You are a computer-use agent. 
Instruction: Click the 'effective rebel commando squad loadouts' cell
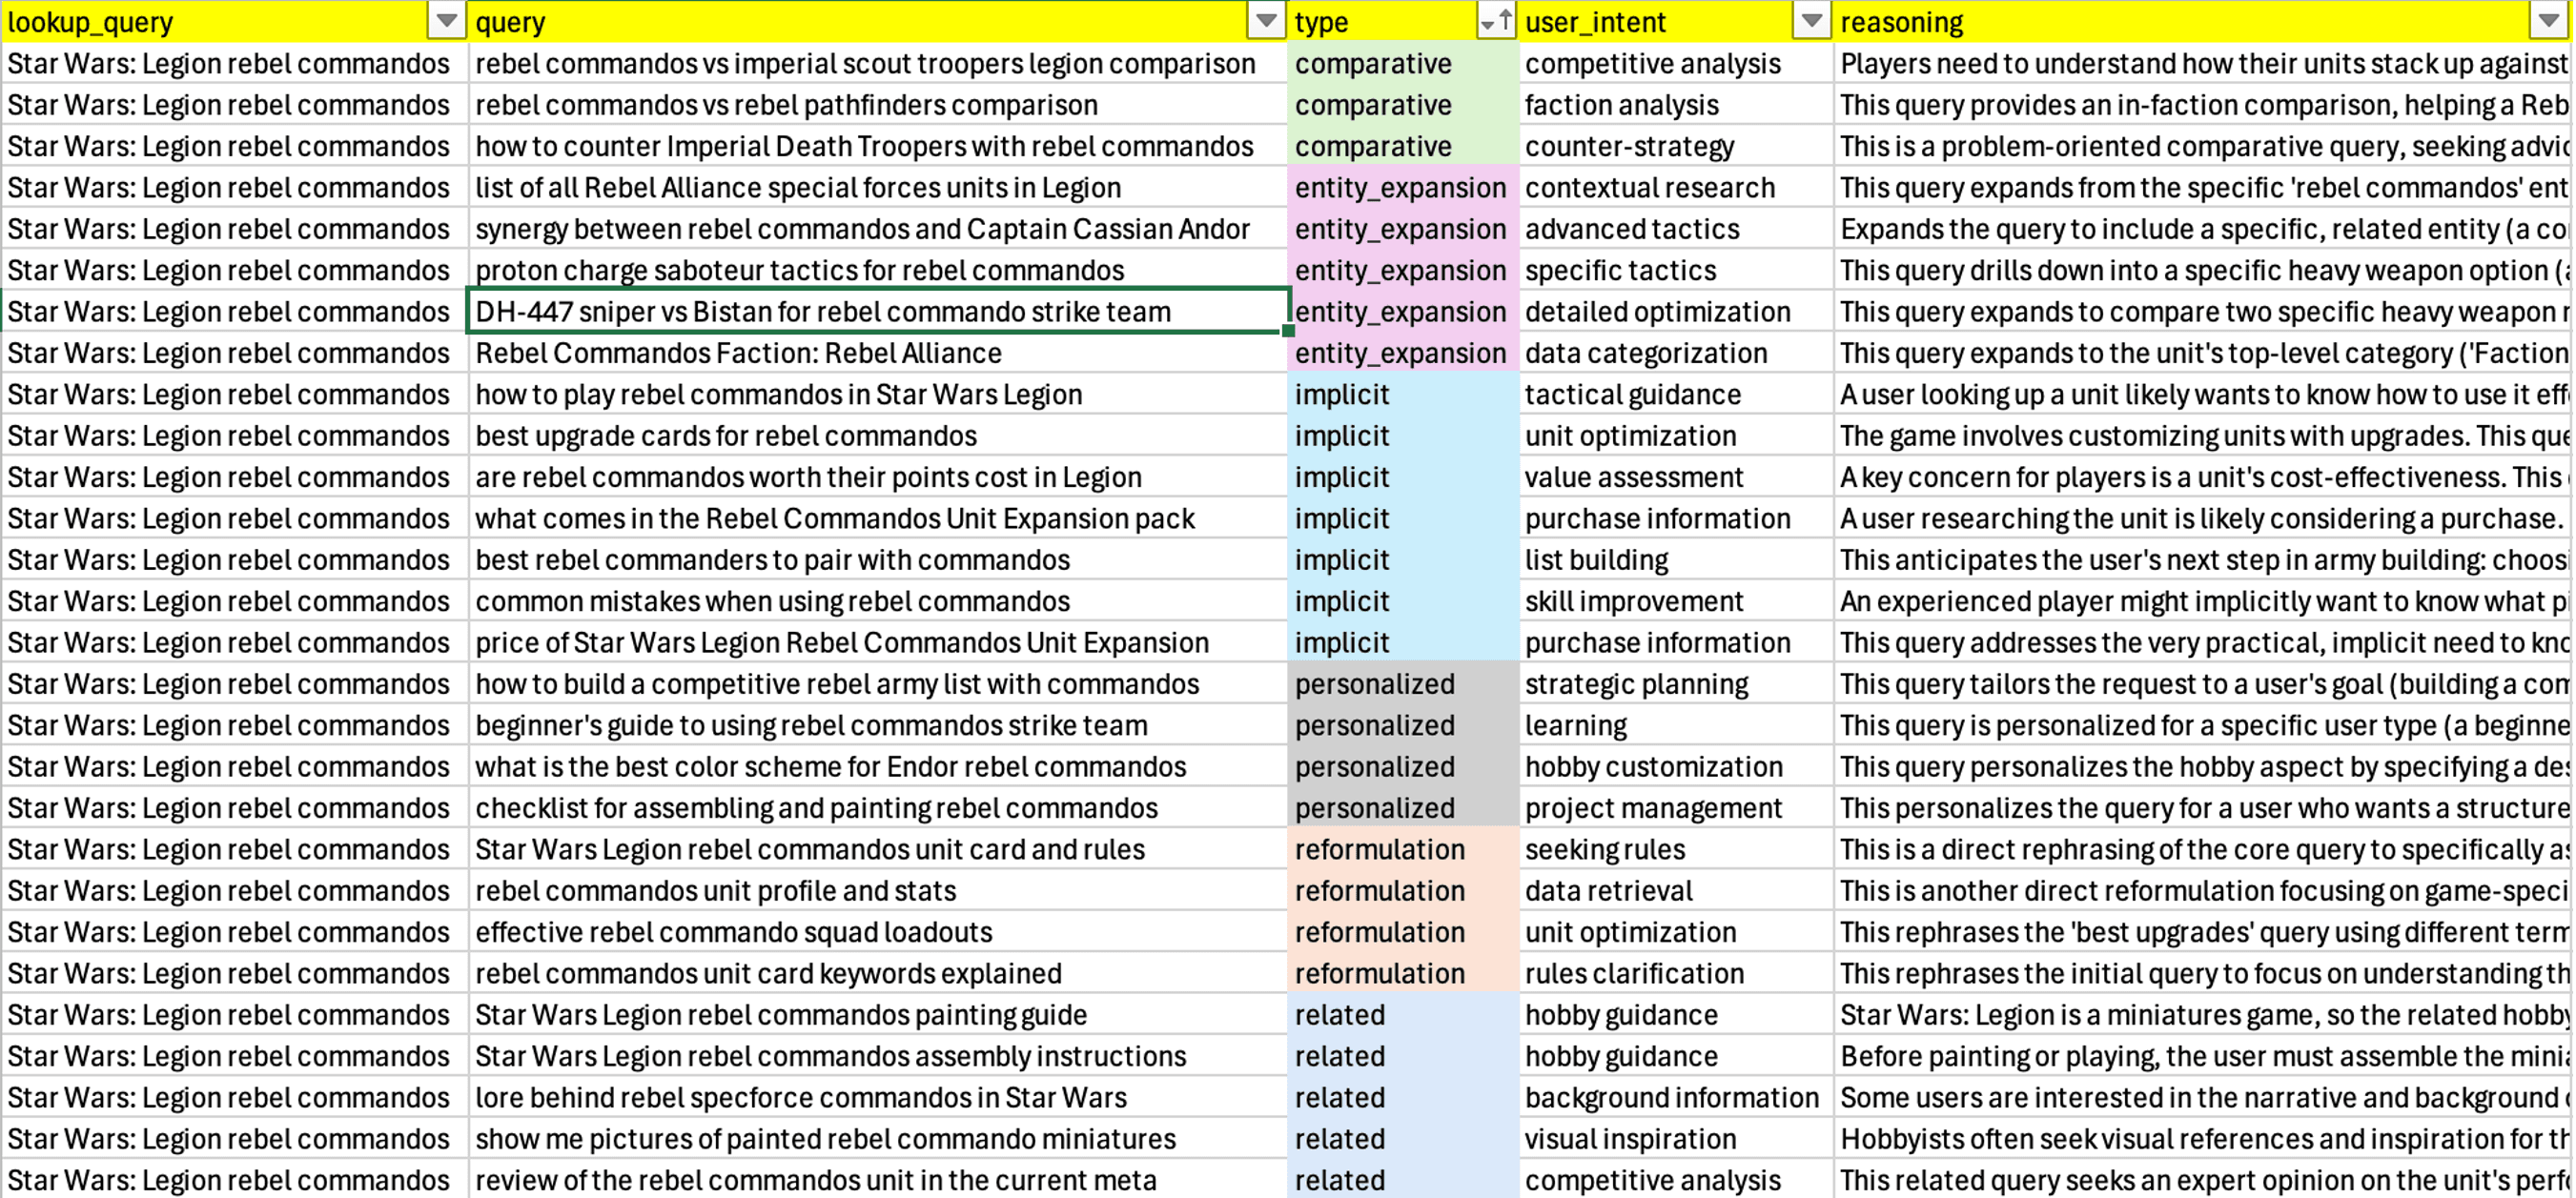point(878,932)
